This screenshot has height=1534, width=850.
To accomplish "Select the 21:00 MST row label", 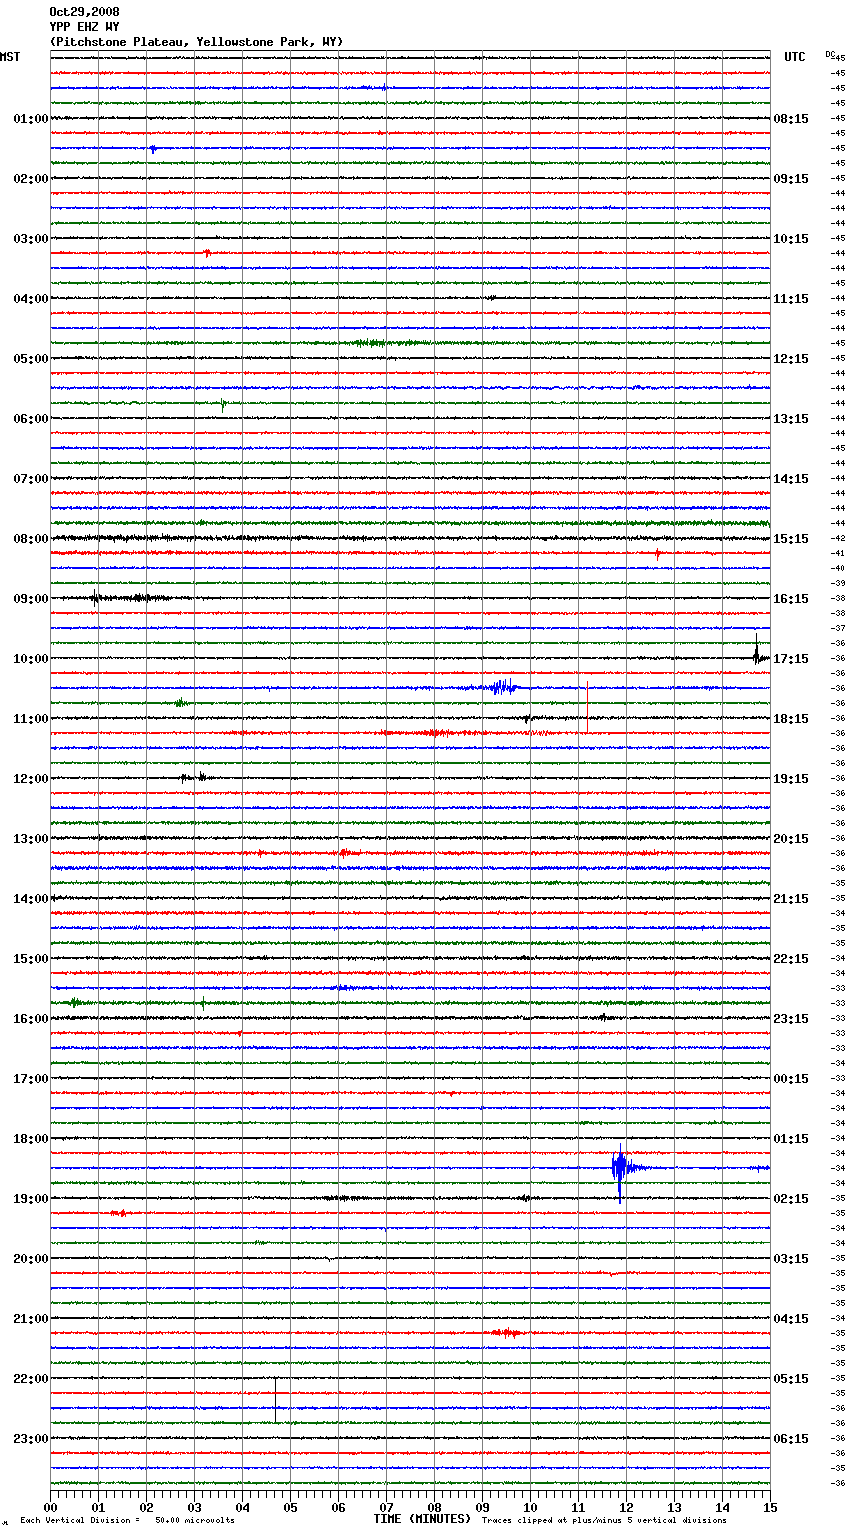I will click(31, 1319).
